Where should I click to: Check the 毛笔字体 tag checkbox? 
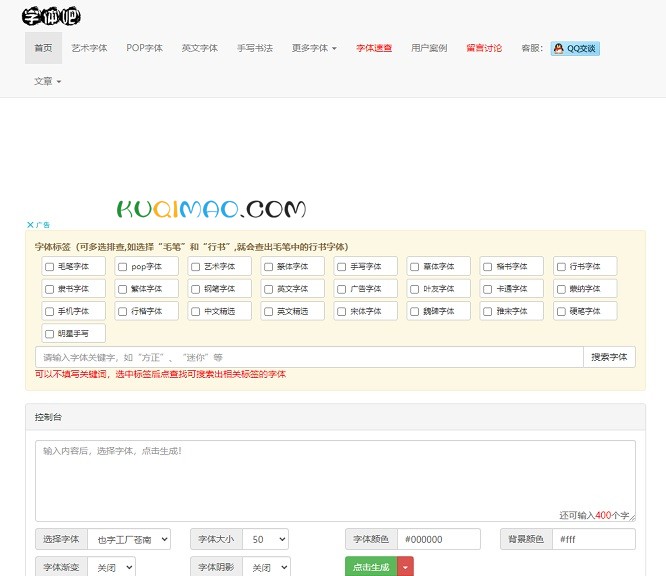[49, 267]
